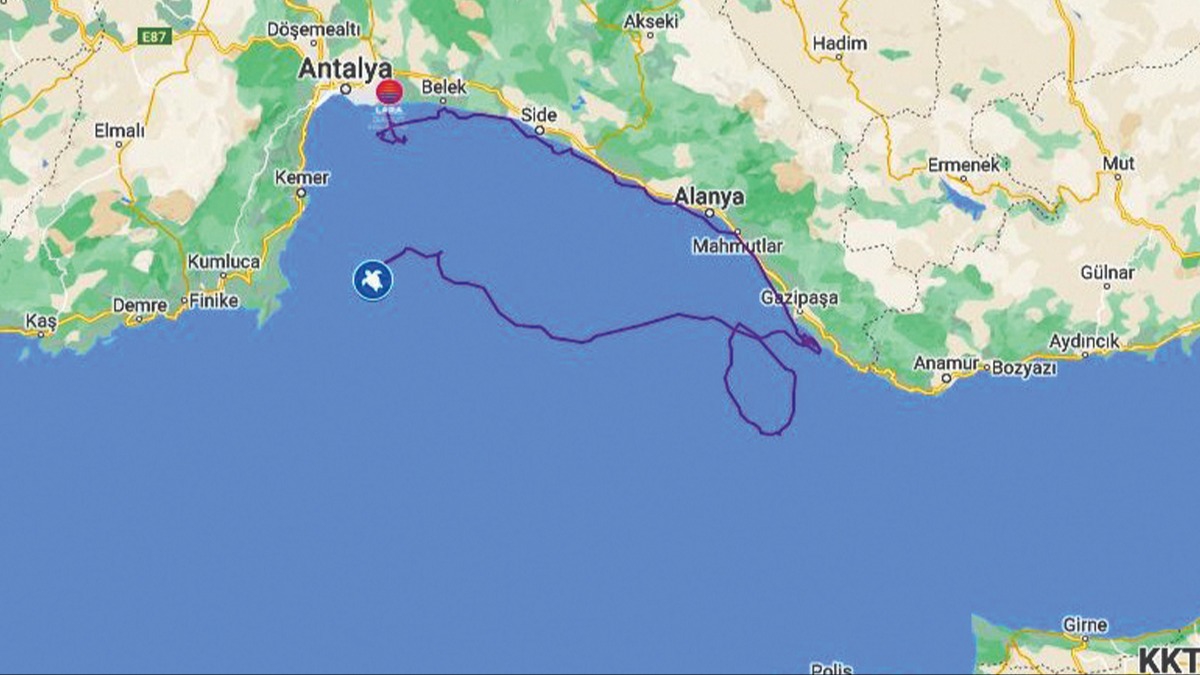Select the Alanya city label

pos(709,195)
